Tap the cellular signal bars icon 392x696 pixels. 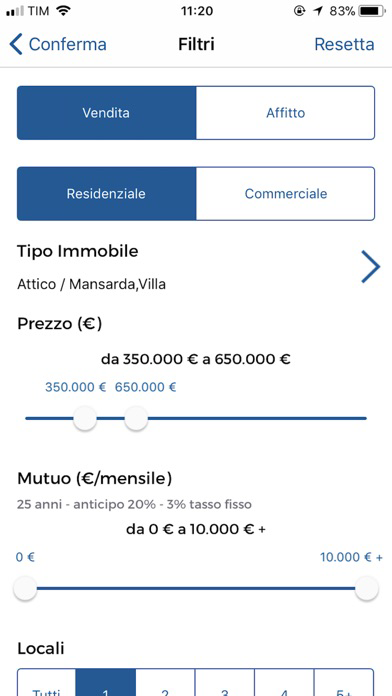(15, 11)
